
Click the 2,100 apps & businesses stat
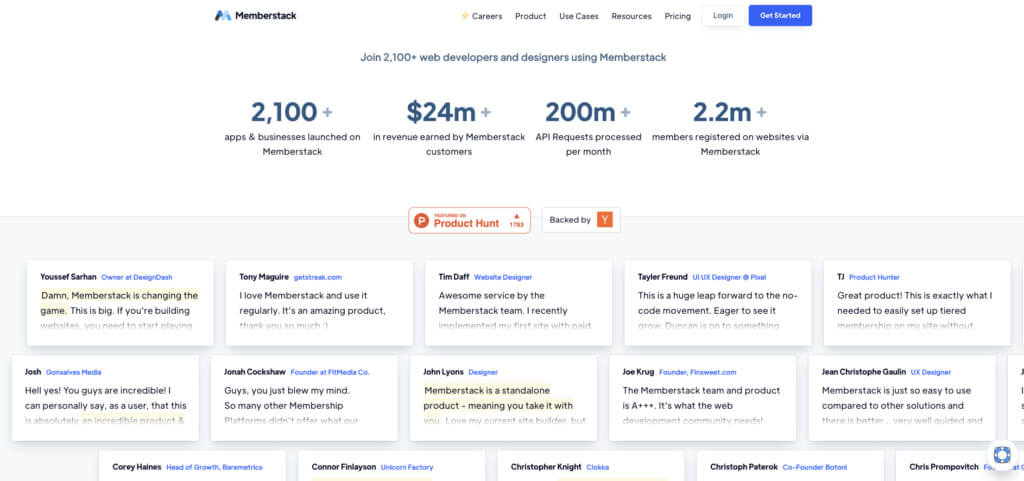pyautogui.click(x=292, y=127)
